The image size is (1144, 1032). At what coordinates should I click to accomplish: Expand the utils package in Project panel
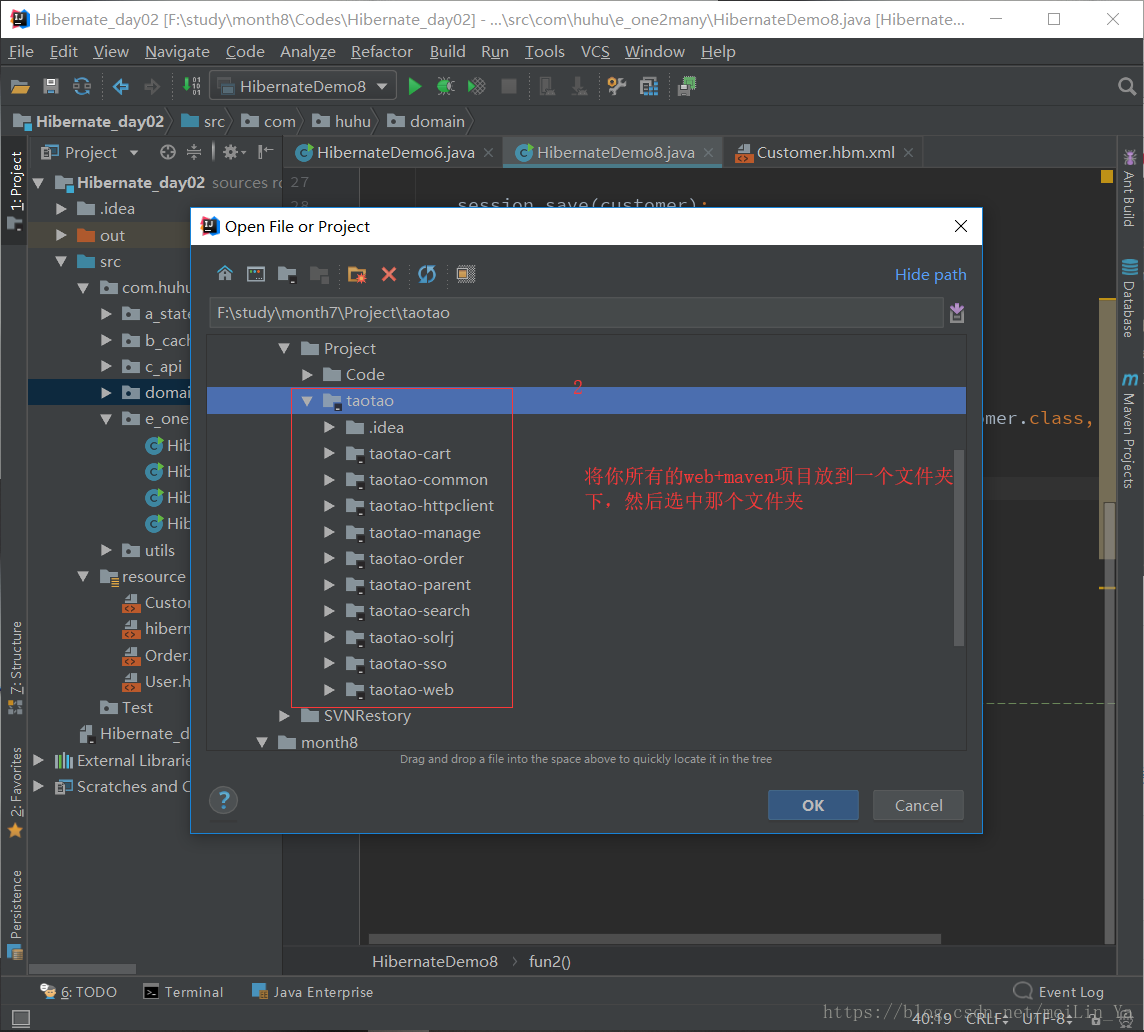tap(107, 550)
